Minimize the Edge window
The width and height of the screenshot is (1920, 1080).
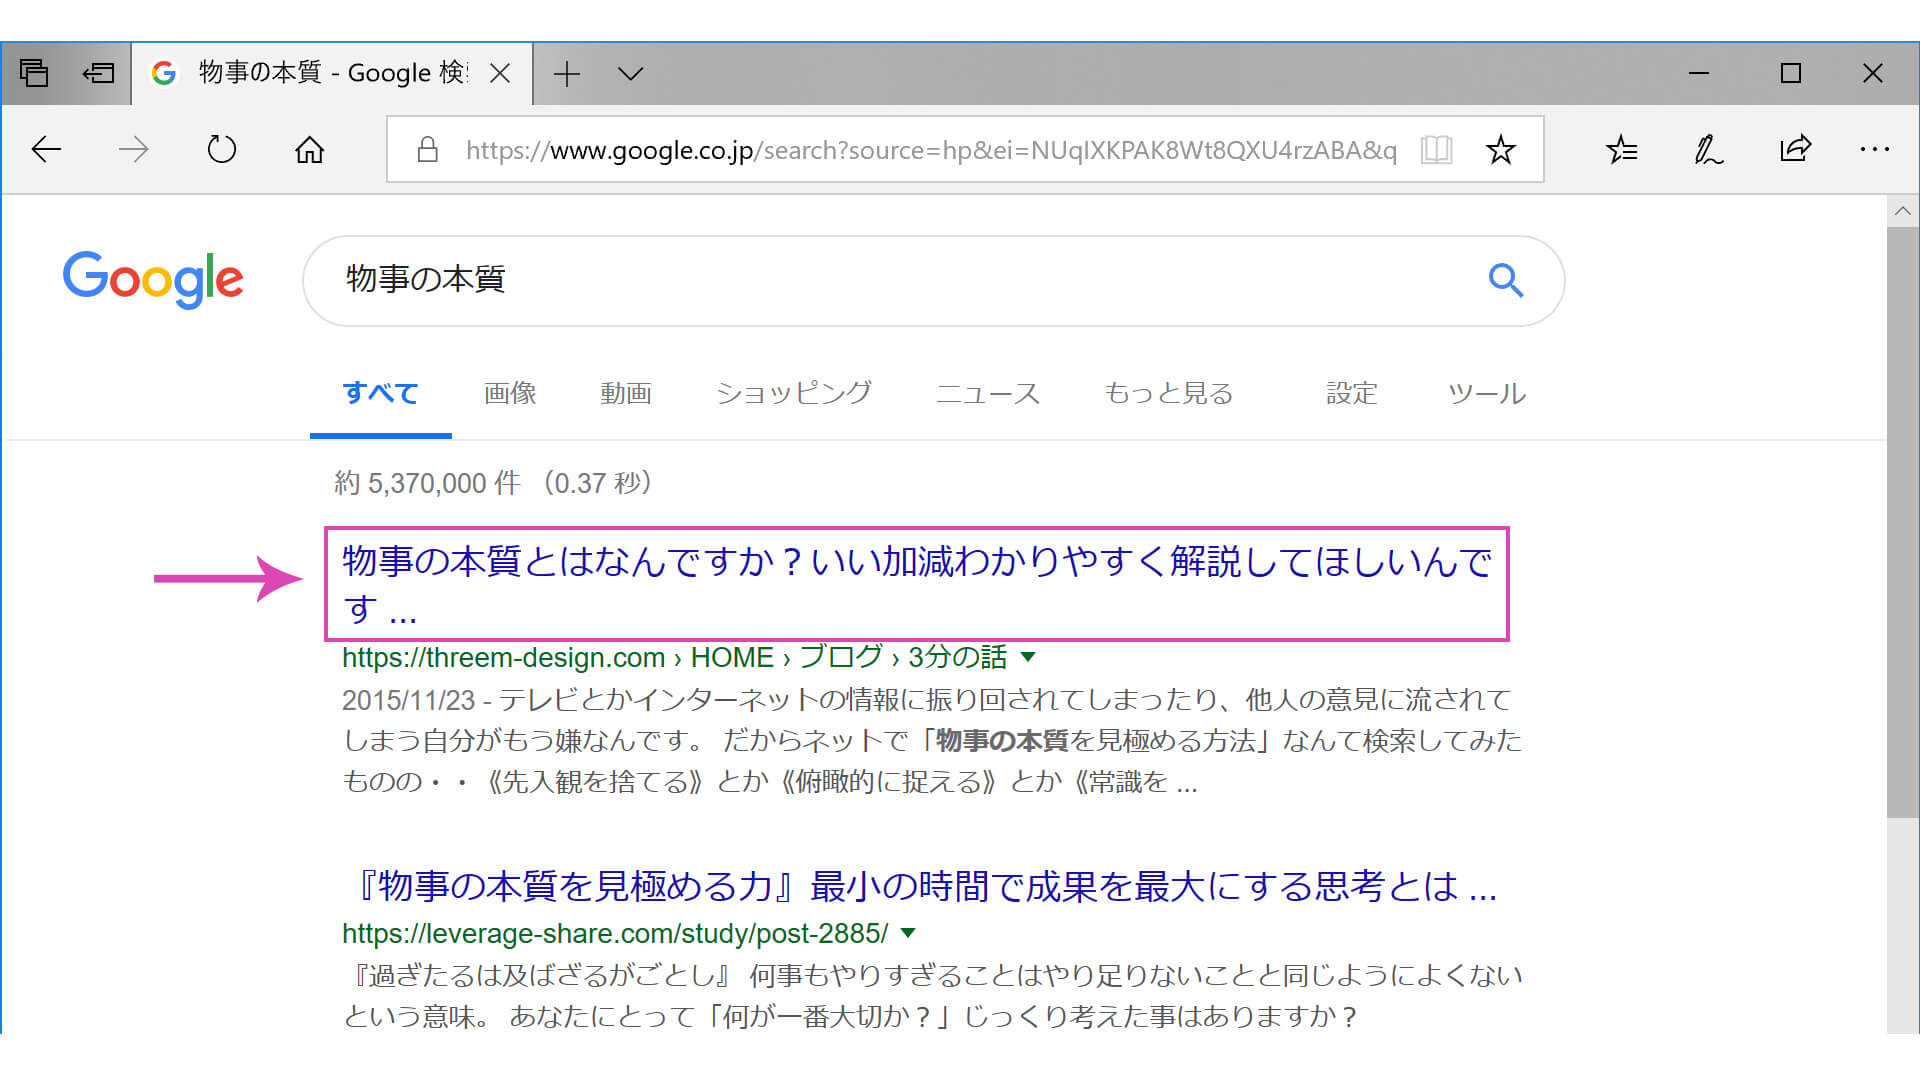click(x=1699, y=73)
